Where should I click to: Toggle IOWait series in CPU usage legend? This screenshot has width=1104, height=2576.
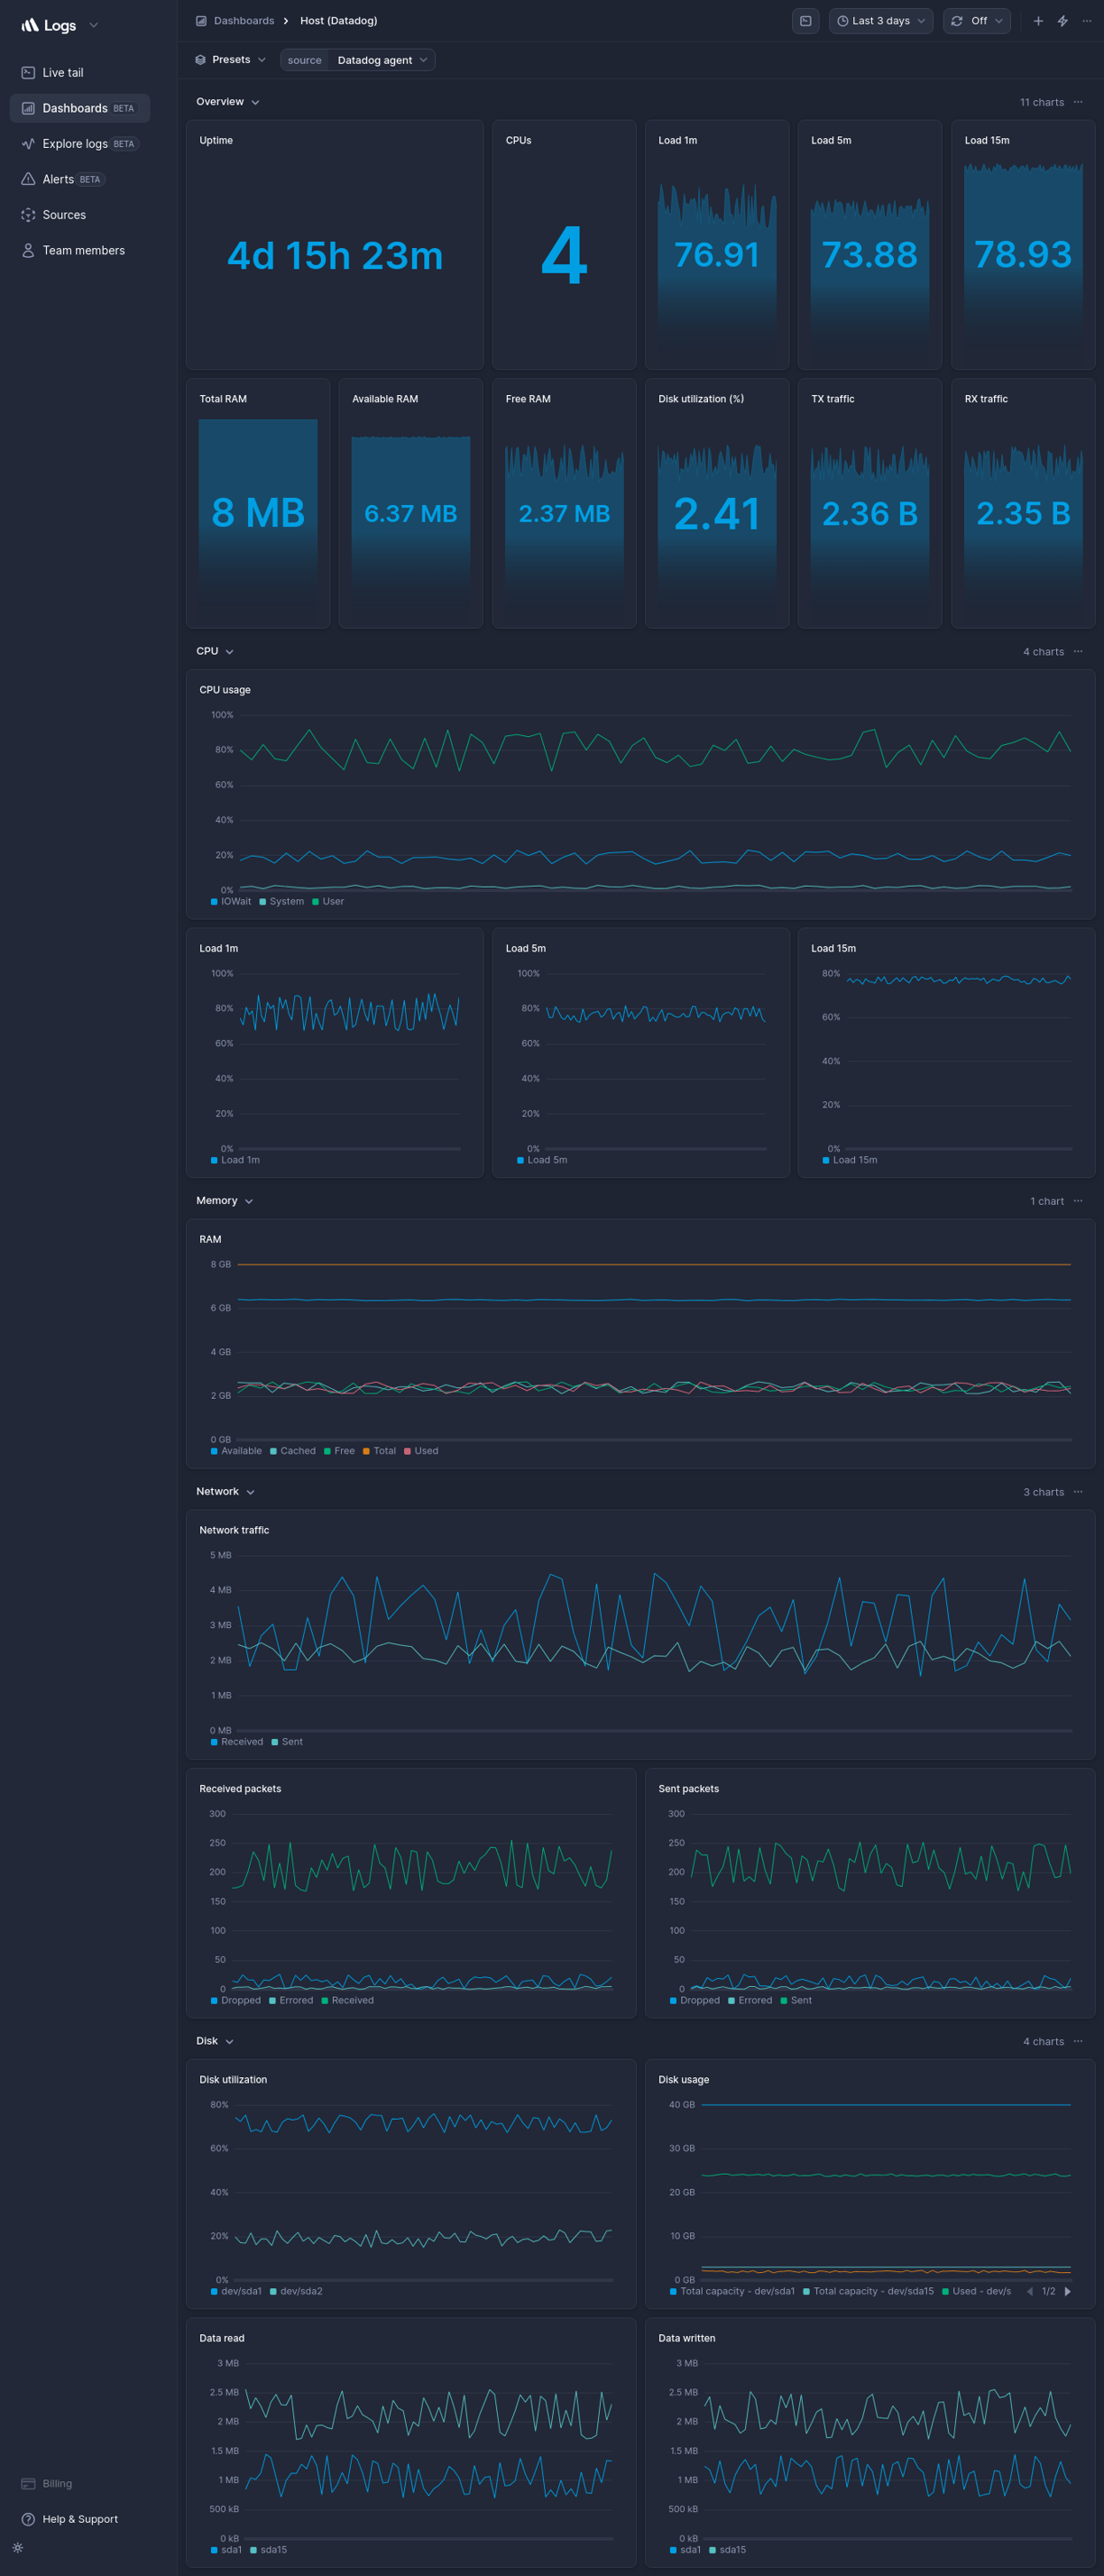click(x=231, y=901)
